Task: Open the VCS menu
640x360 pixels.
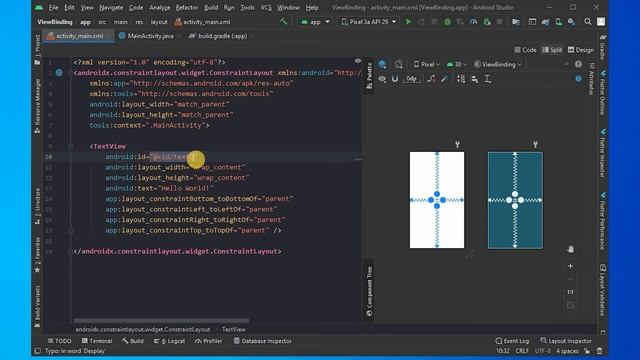Action: coord(266,7)
